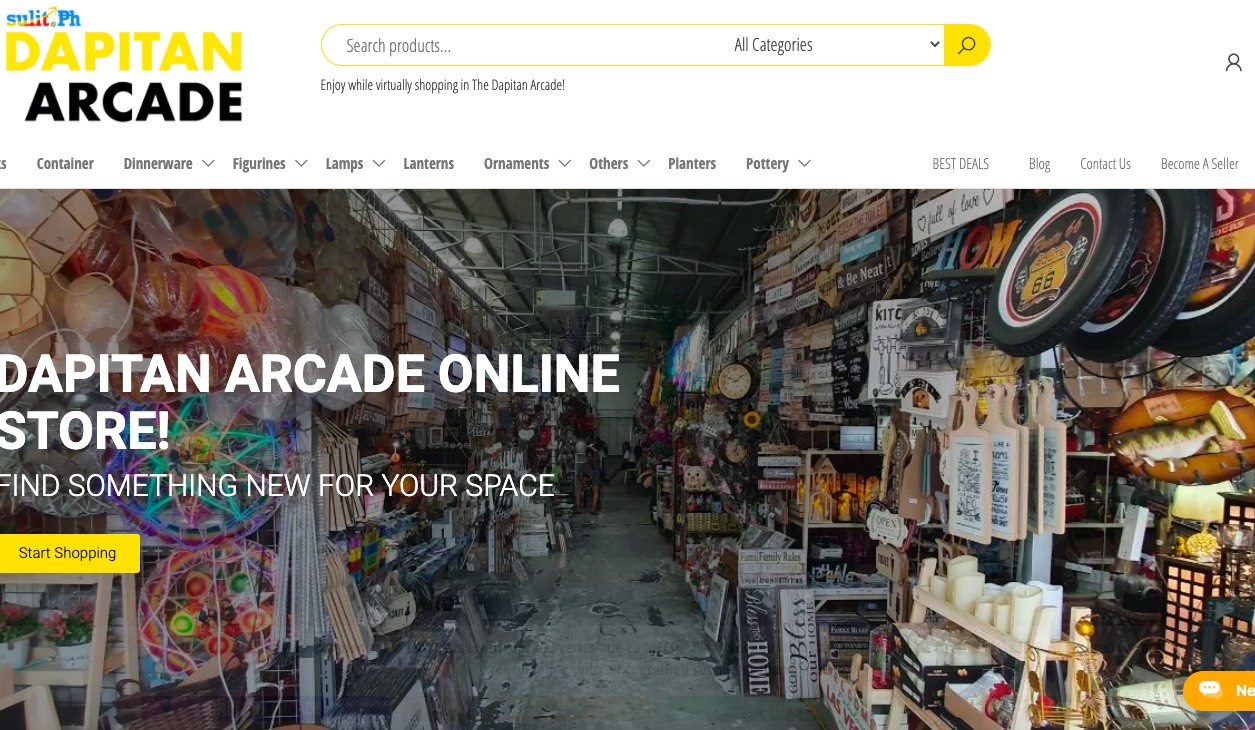Focus the Search products field
This screenshot has height=730, width=1255.
525,45
